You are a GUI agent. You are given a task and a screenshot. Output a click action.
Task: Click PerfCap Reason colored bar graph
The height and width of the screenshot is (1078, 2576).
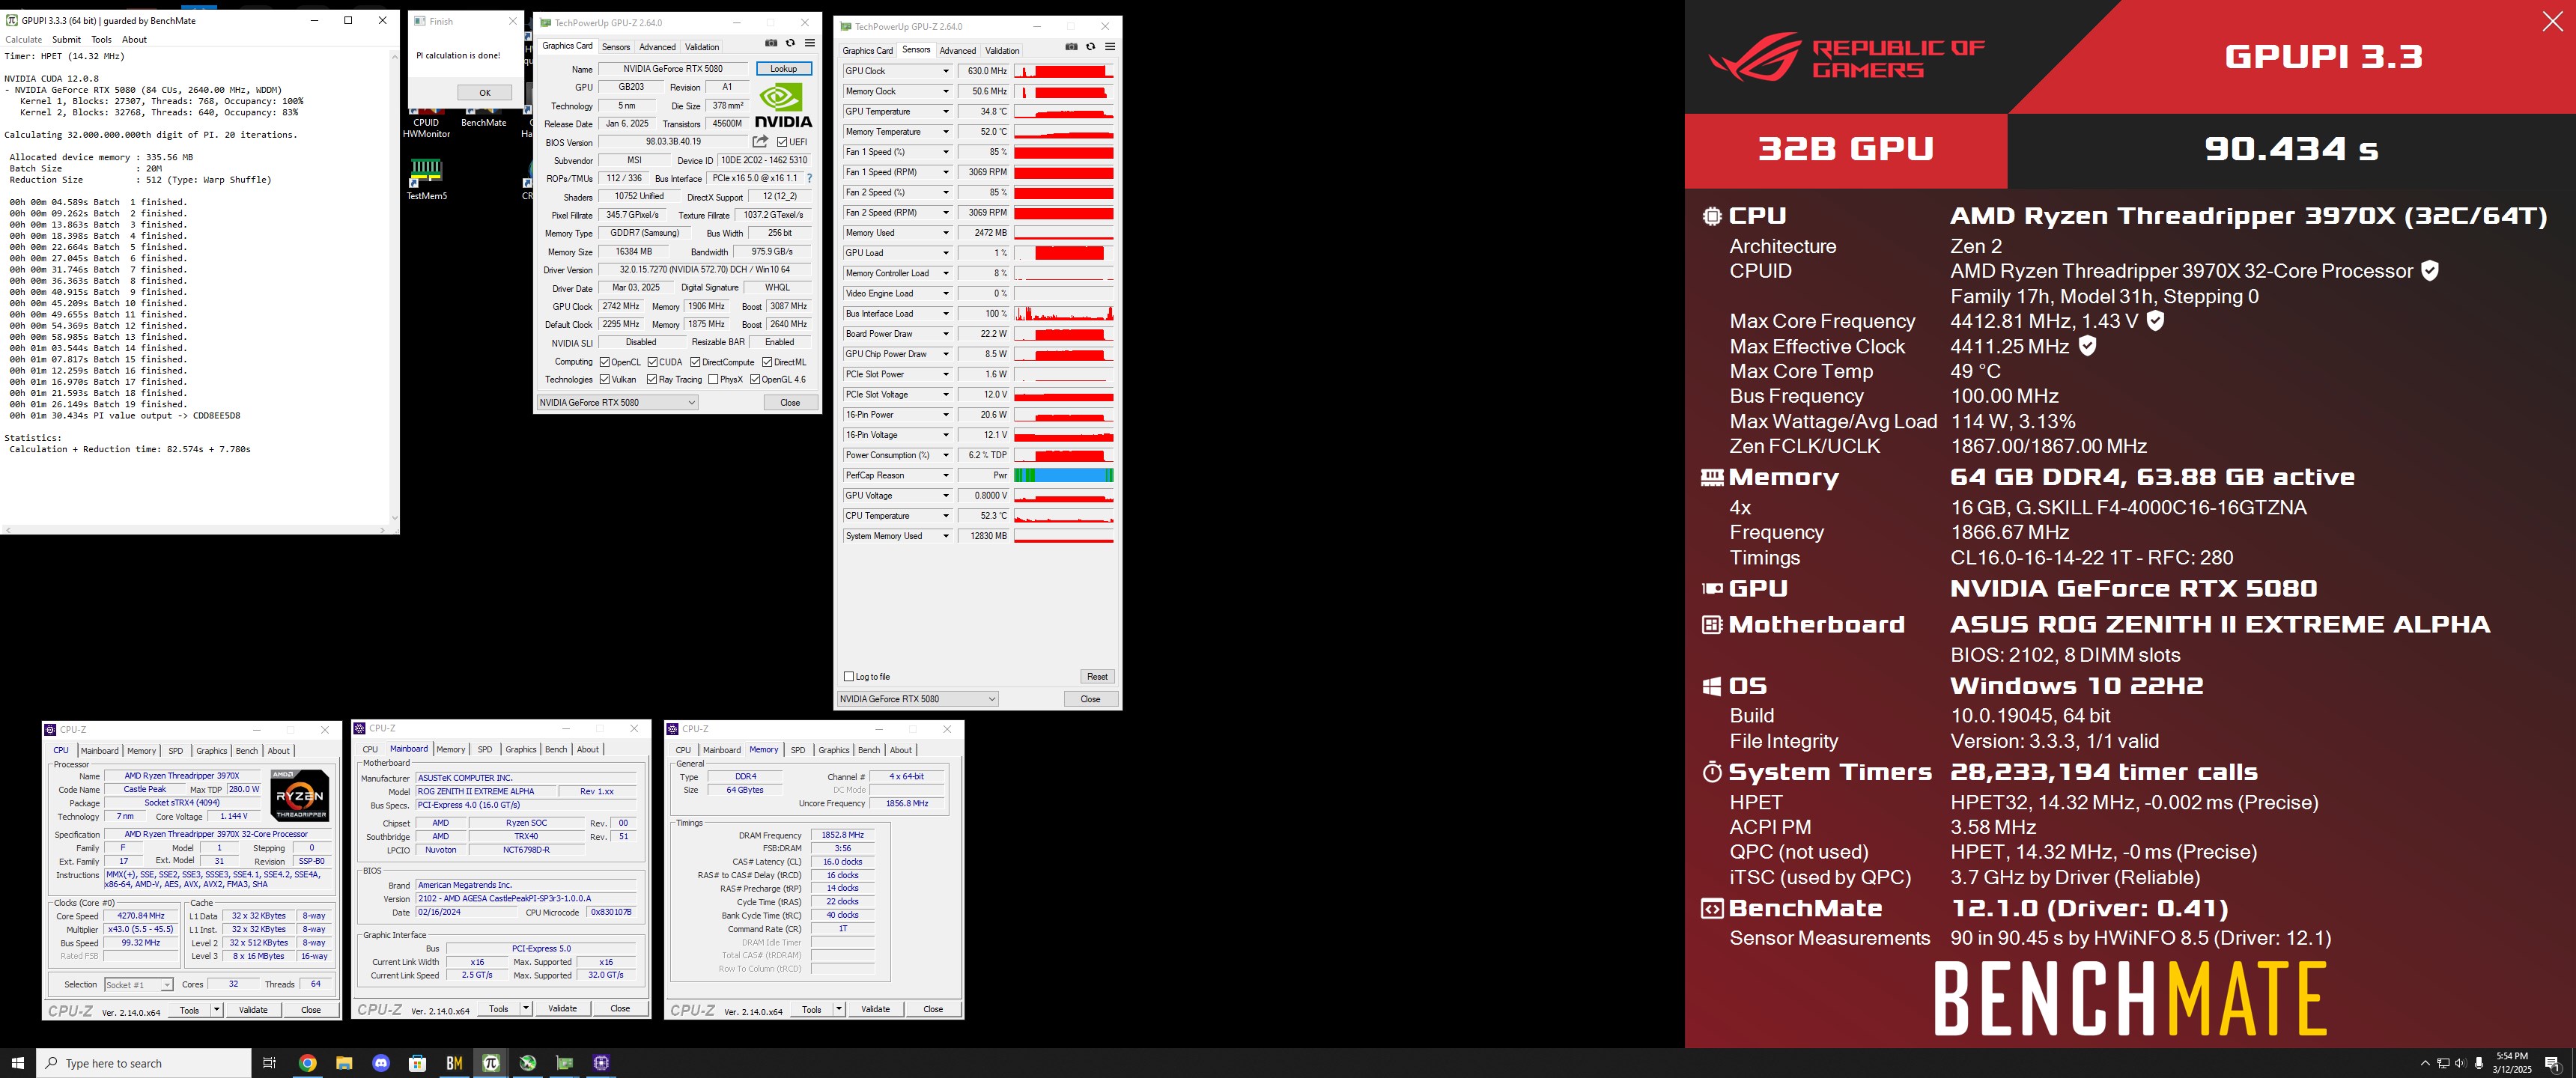click(1063, 476)
